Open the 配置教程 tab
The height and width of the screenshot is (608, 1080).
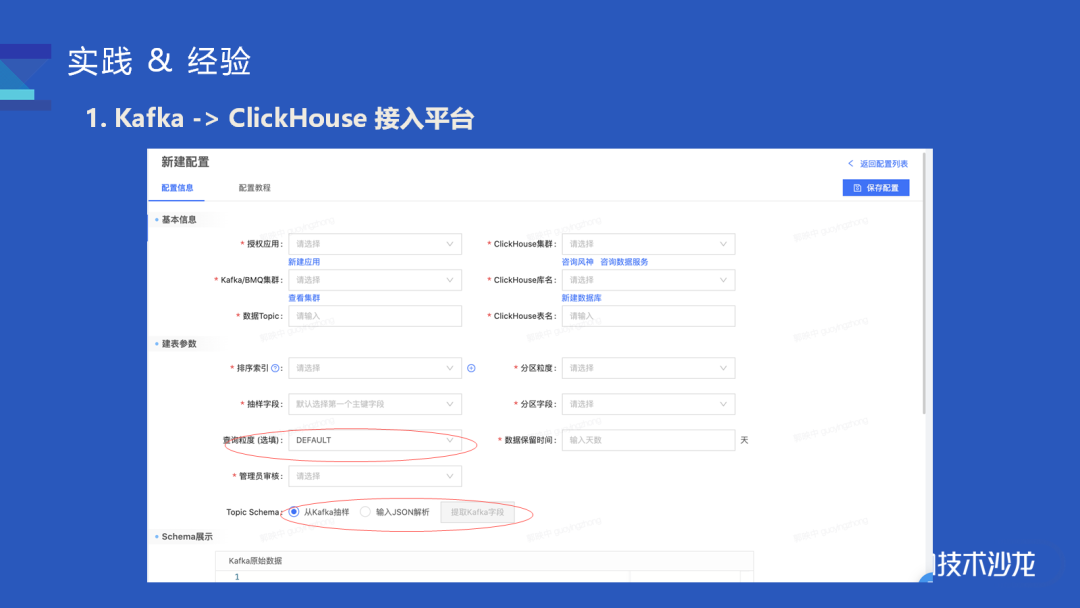pos(254,188)
